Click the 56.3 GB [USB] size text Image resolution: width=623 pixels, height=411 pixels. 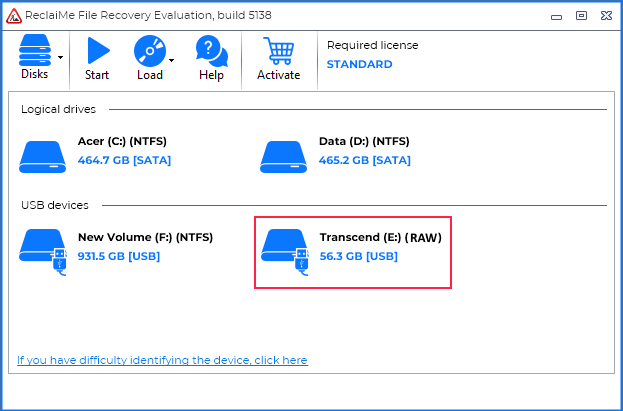coord(359,256)
